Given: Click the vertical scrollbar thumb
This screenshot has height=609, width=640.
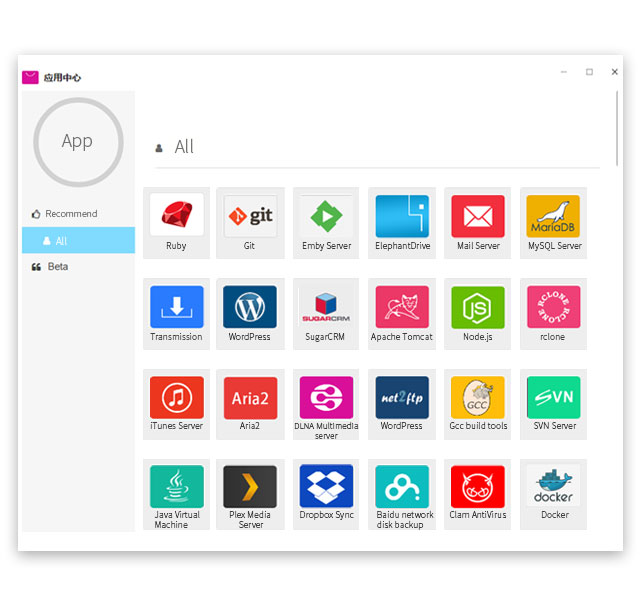Looking at the screenshot, I should tap(617, 128).
